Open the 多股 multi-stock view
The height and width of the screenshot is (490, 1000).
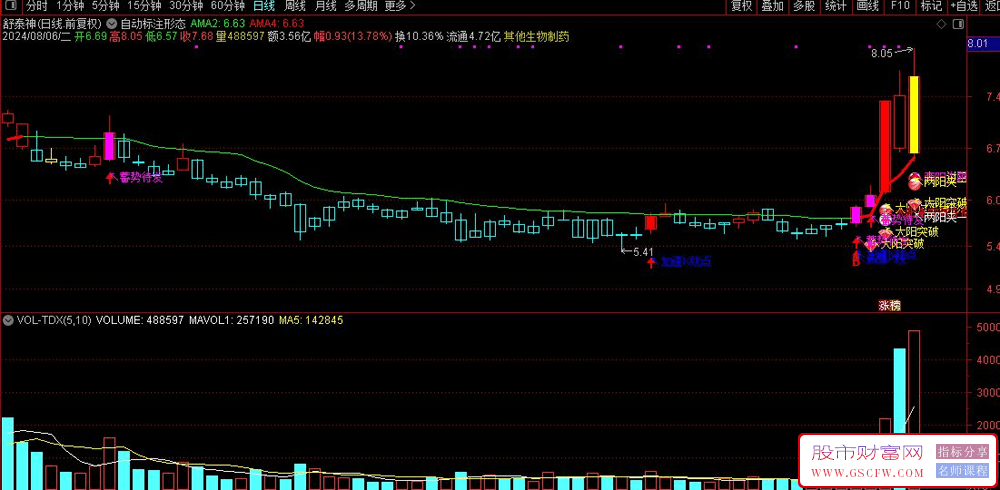pyautogui.click(x=804, y=6)
